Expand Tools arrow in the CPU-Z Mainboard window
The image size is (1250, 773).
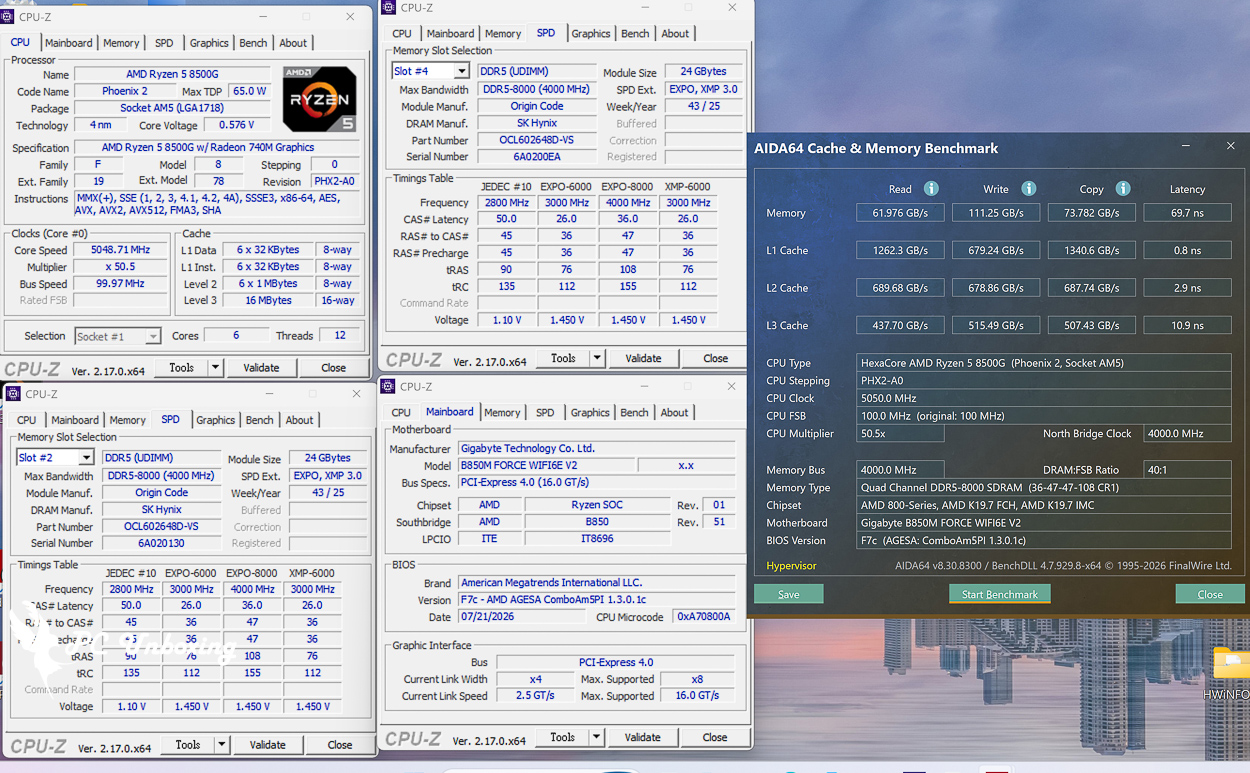(x=596, y=737)
